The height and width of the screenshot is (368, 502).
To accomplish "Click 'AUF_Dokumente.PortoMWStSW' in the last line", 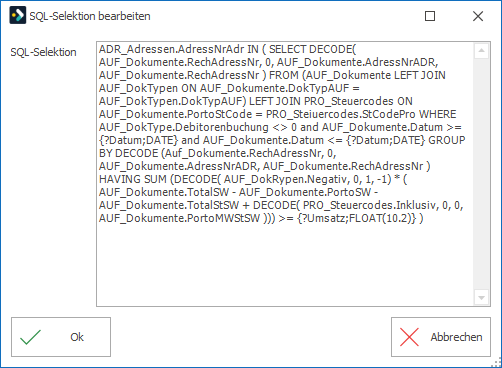I will (179, 218).
